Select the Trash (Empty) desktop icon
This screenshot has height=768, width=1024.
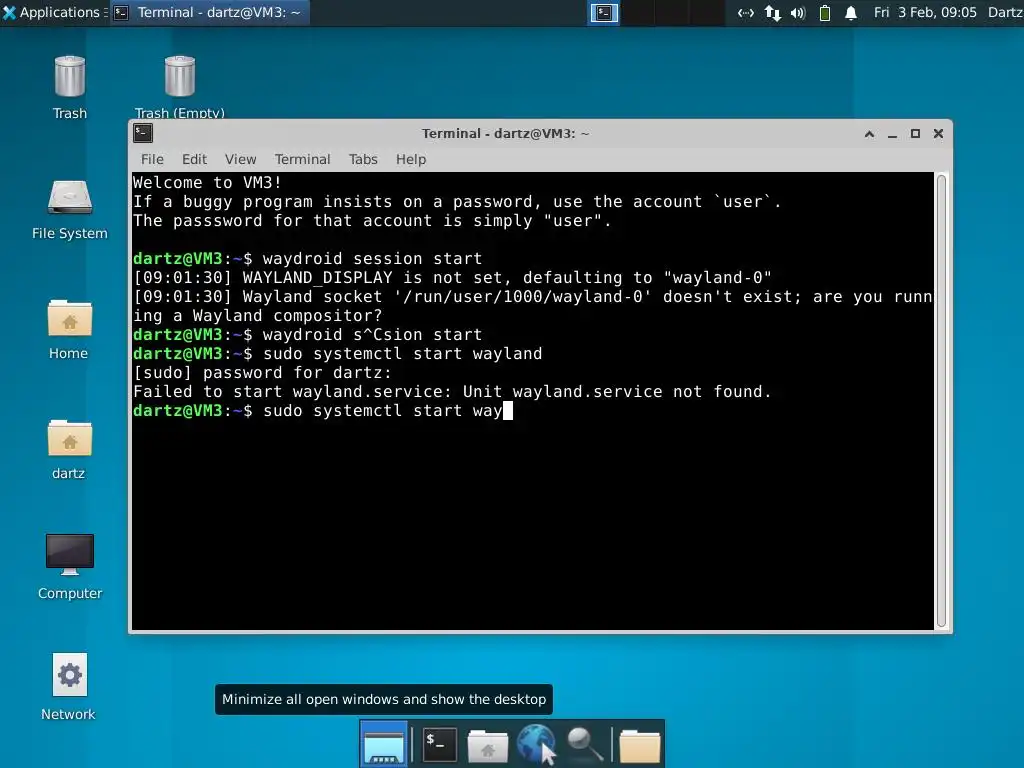coord(180,88)
